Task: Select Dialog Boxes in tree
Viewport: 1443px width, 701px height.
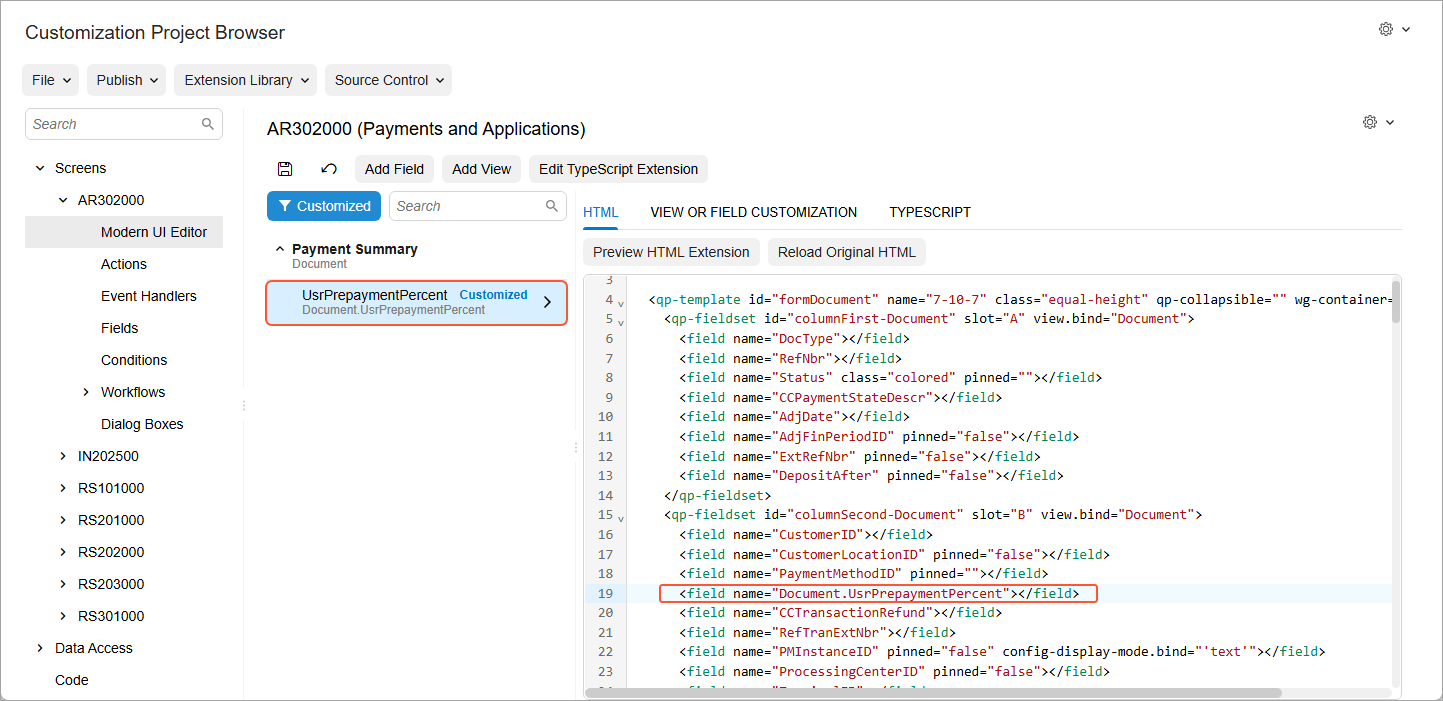Action: point(142,424)
